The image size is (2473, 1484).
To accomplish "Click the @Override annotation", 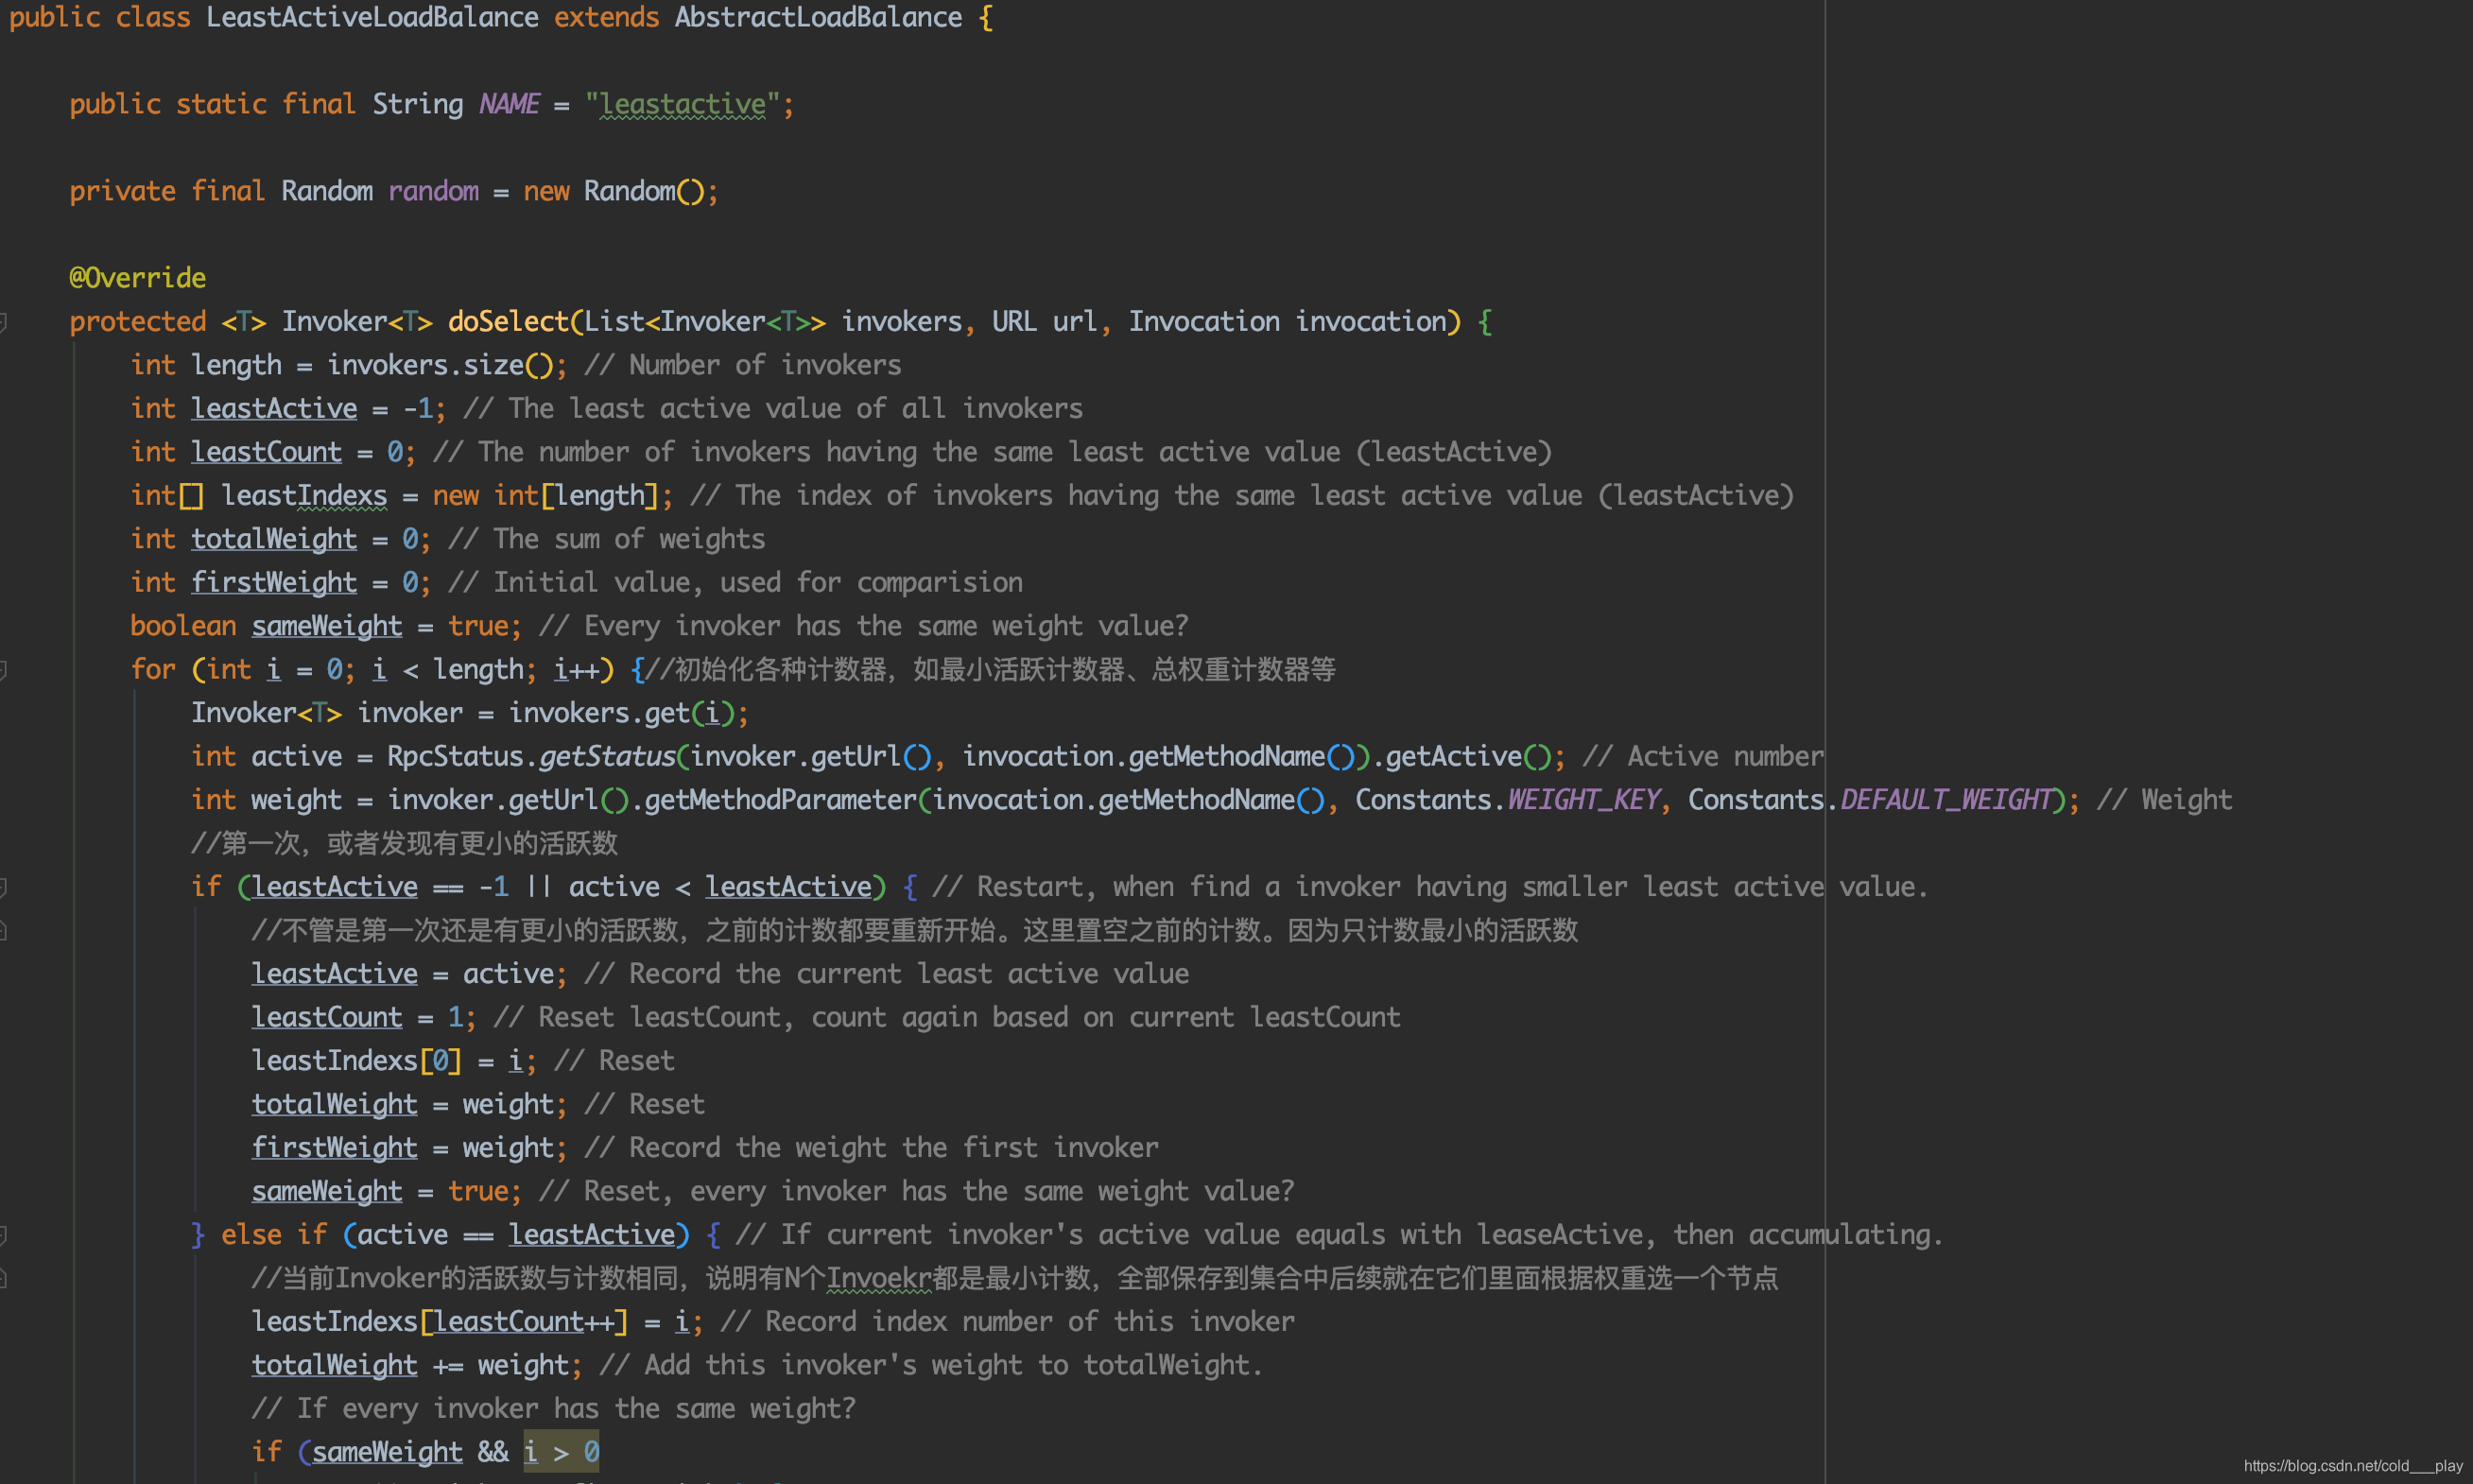I will (x=137, y=278).
